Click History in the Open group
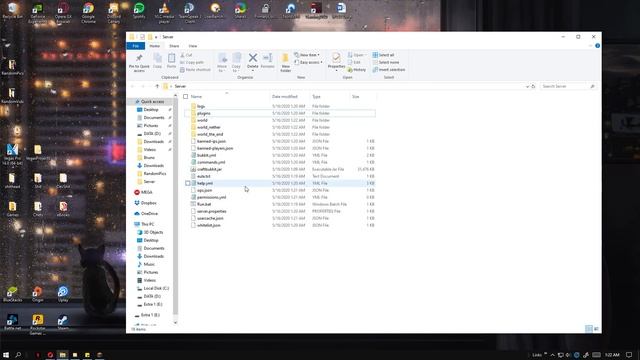640x360 pixels. (x=357, y=70)
